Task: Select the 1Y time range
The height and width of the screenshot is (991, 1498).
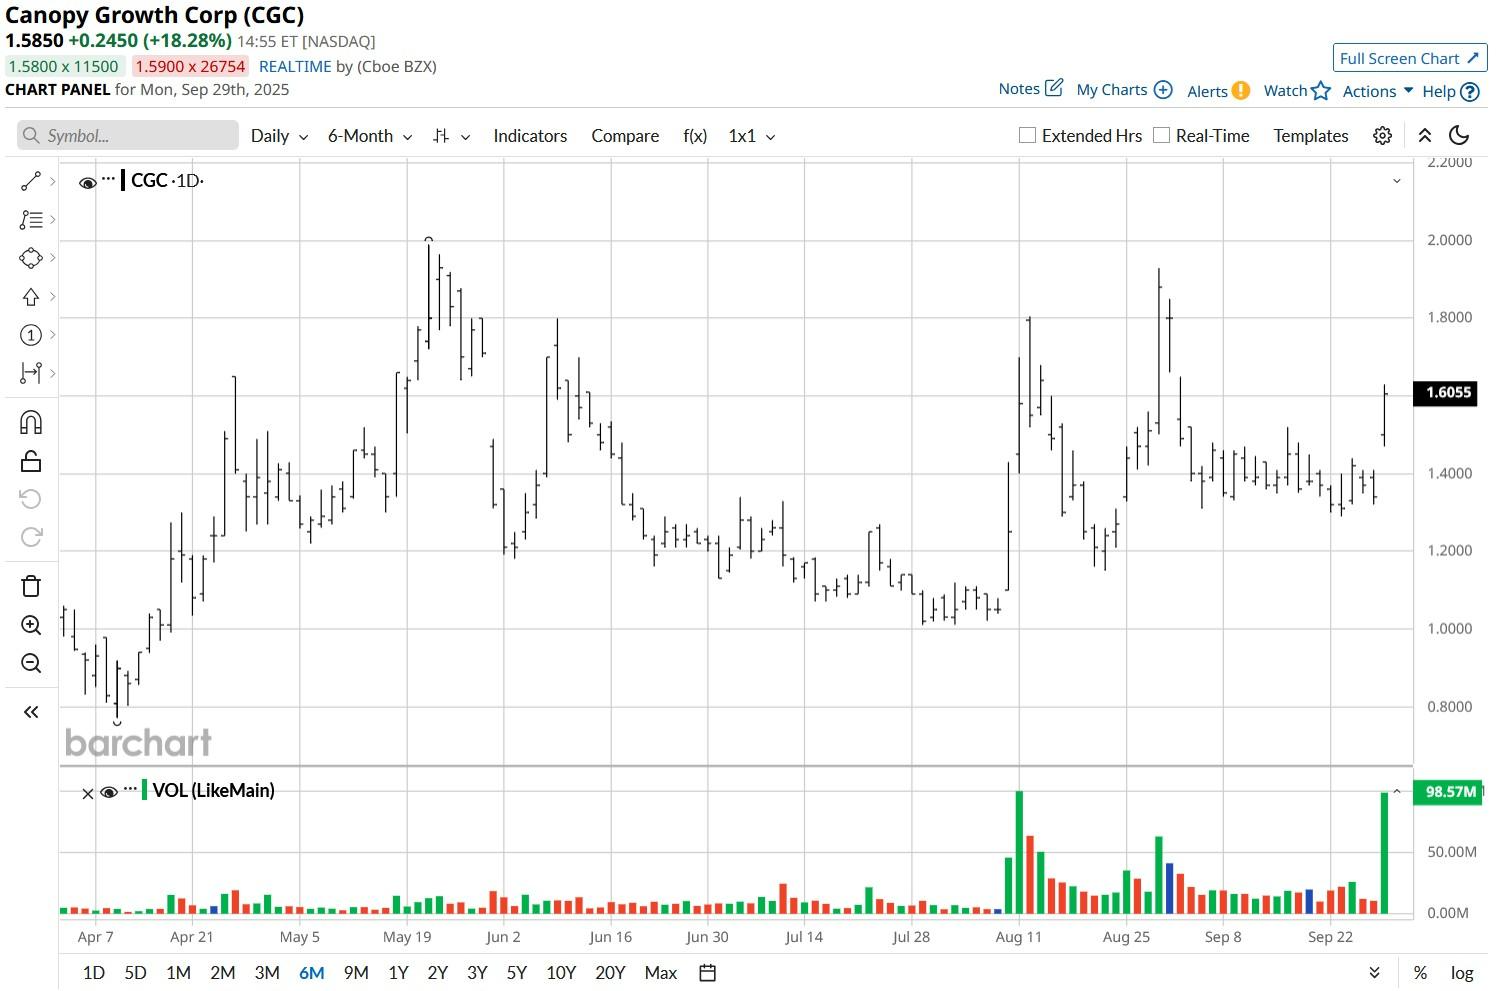Action: [398, 973]
